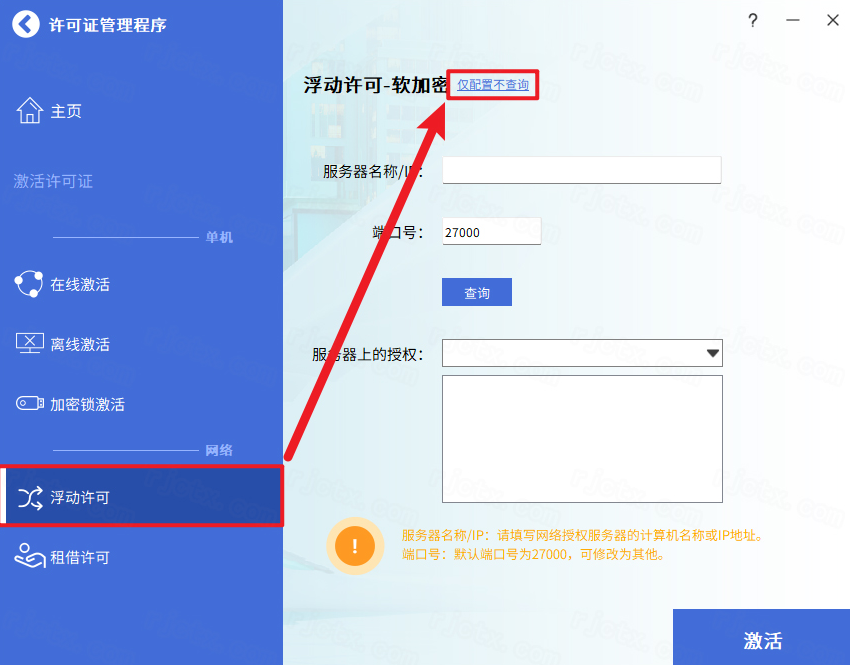Click the home icon for 主页
Image resolution: width=850 pixels, height=665 pixels.
pyautogui.click(x=30, y=111)
